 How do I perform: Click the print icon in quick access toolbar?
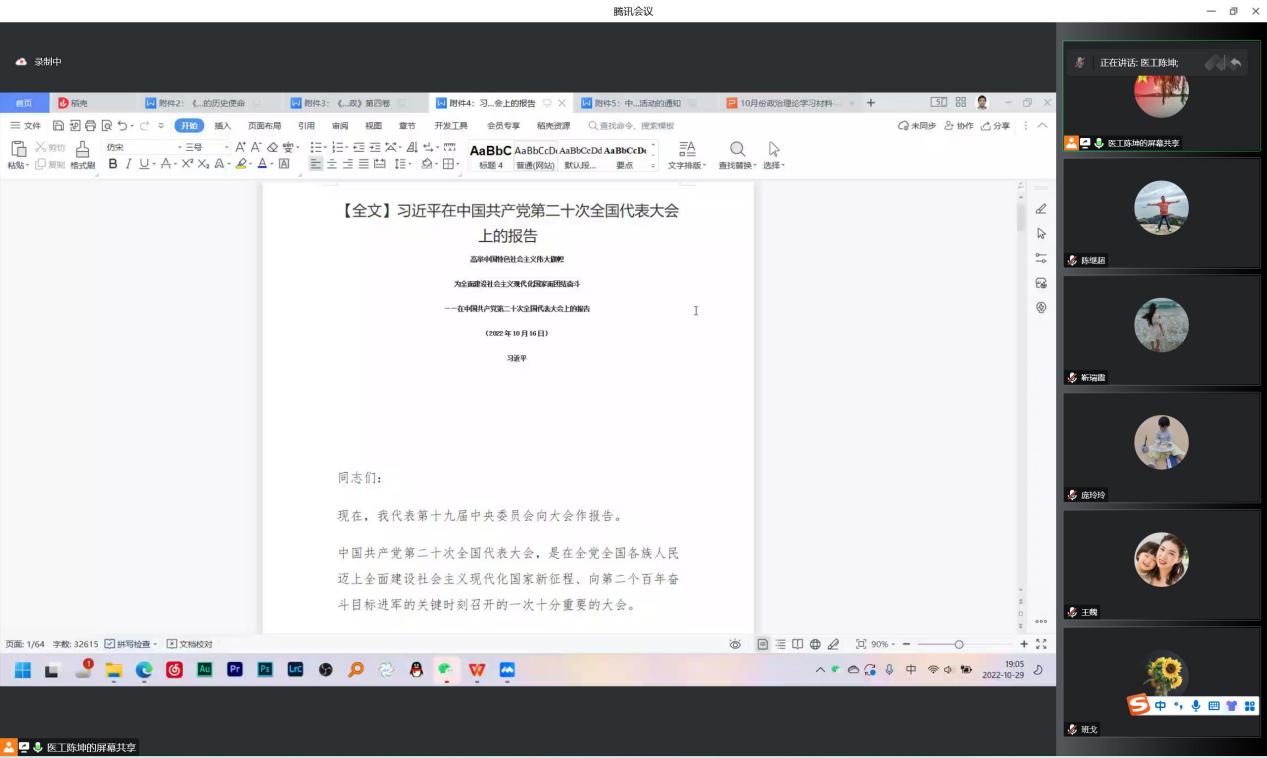point(90,126)
